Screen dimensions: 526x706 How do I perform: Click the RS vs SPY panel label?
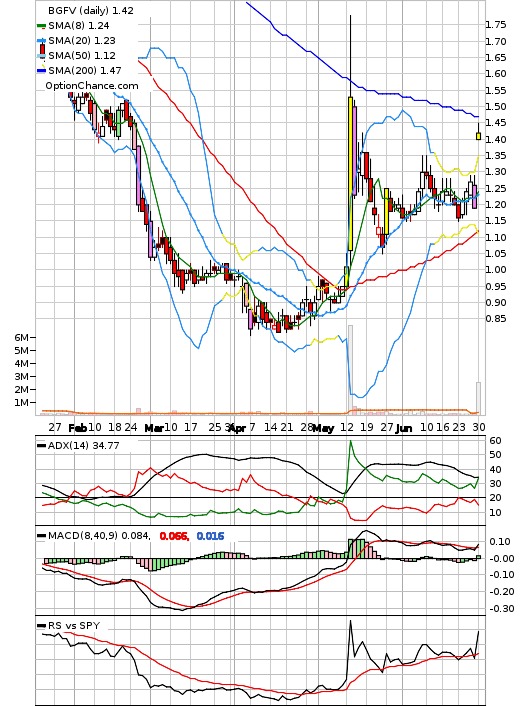(x=74, y=625)
